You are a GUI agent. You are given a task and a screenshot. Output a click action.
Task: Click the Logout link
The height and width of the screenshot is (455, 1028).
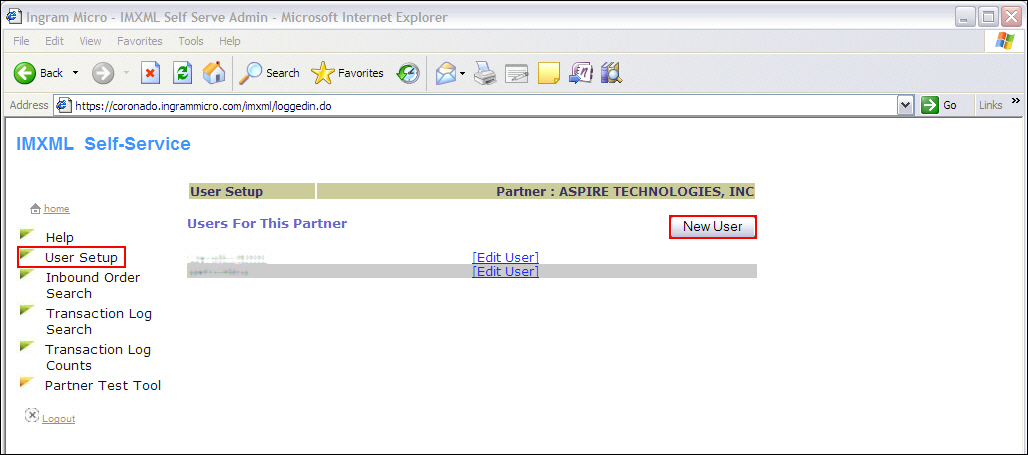coord(58,418)
